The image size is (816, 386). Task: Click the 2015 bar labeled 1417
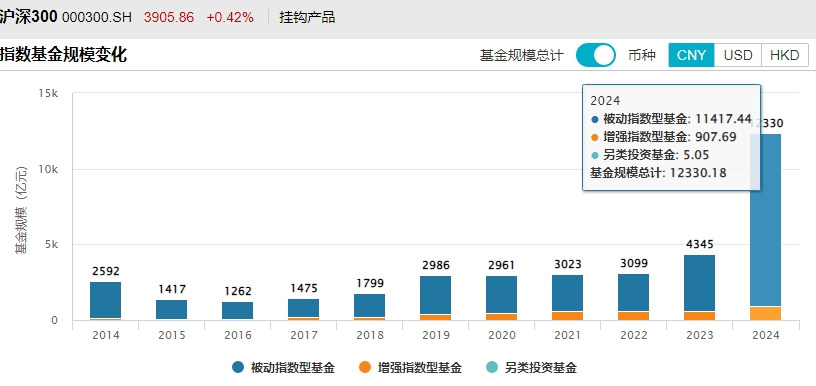[x=172, y=309]
